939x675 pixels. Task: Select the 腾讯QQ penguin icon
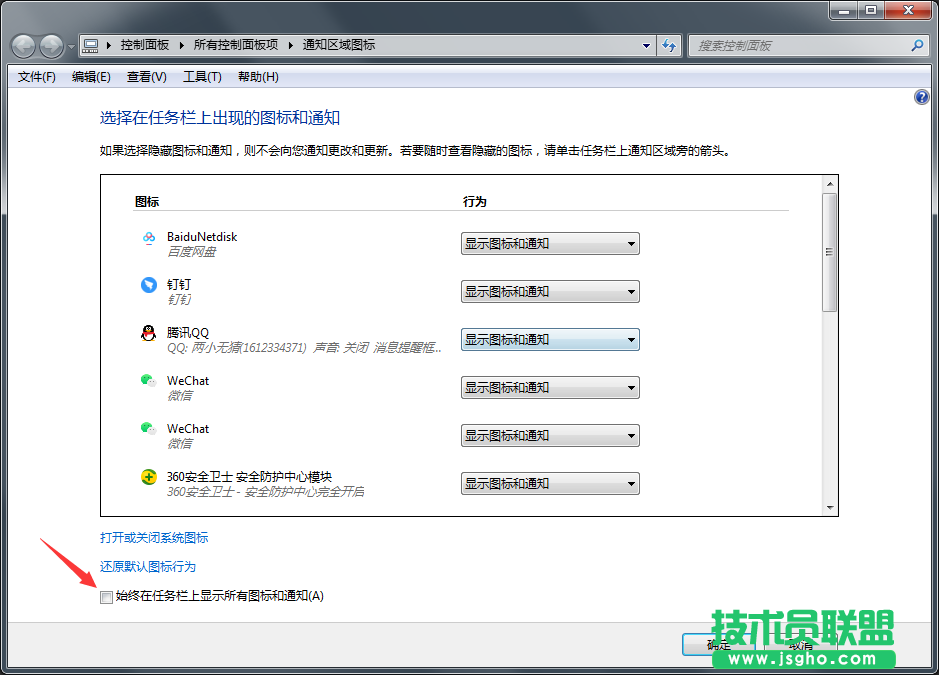(148, 334)
